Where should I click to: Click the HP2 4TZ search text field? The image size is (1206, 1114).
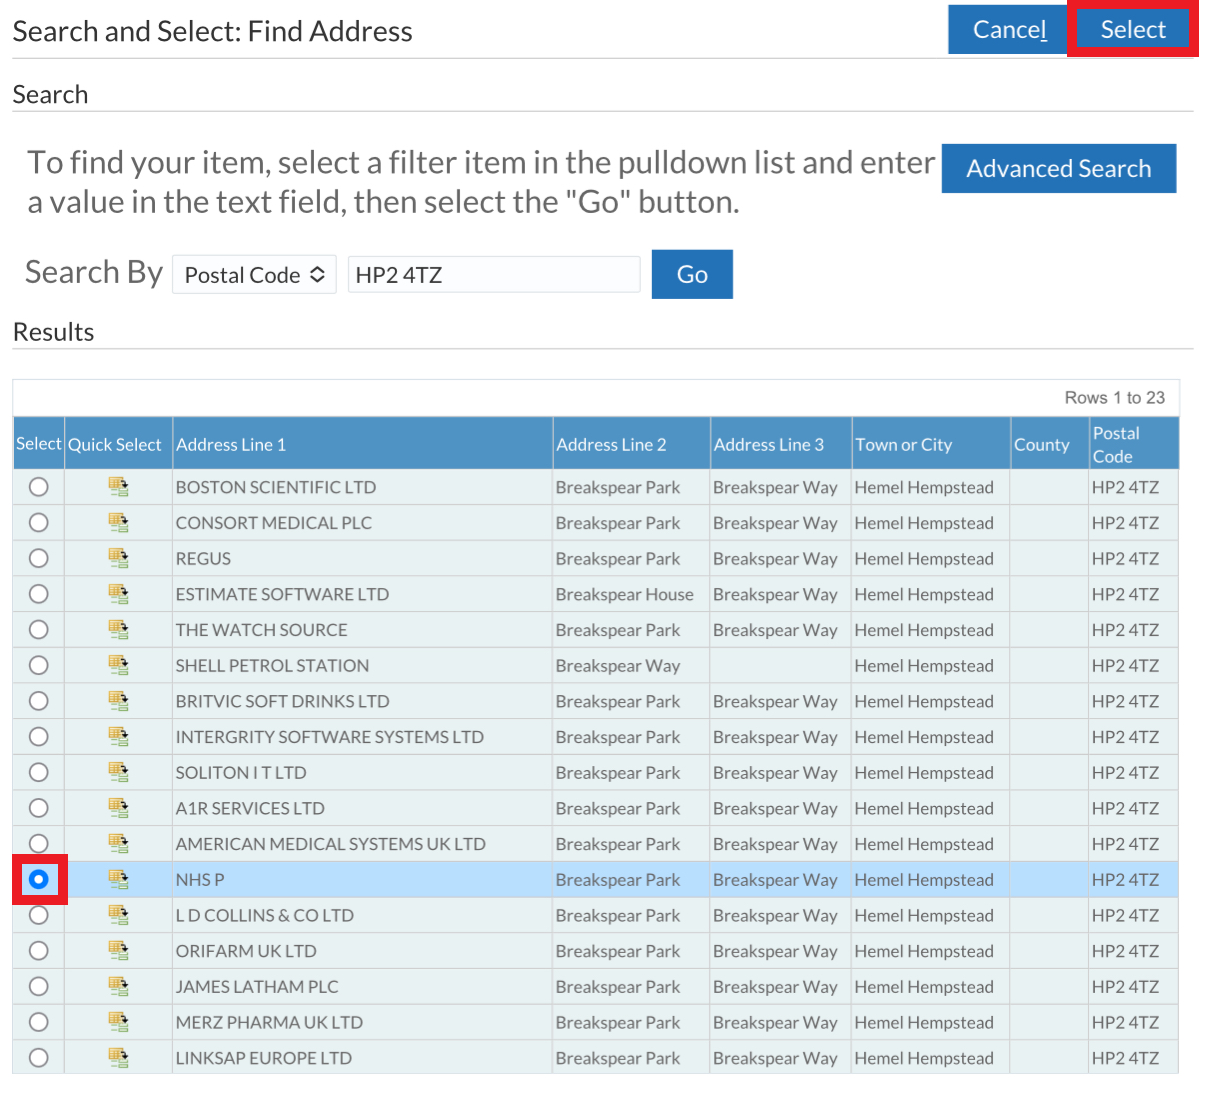coord(493,274)
